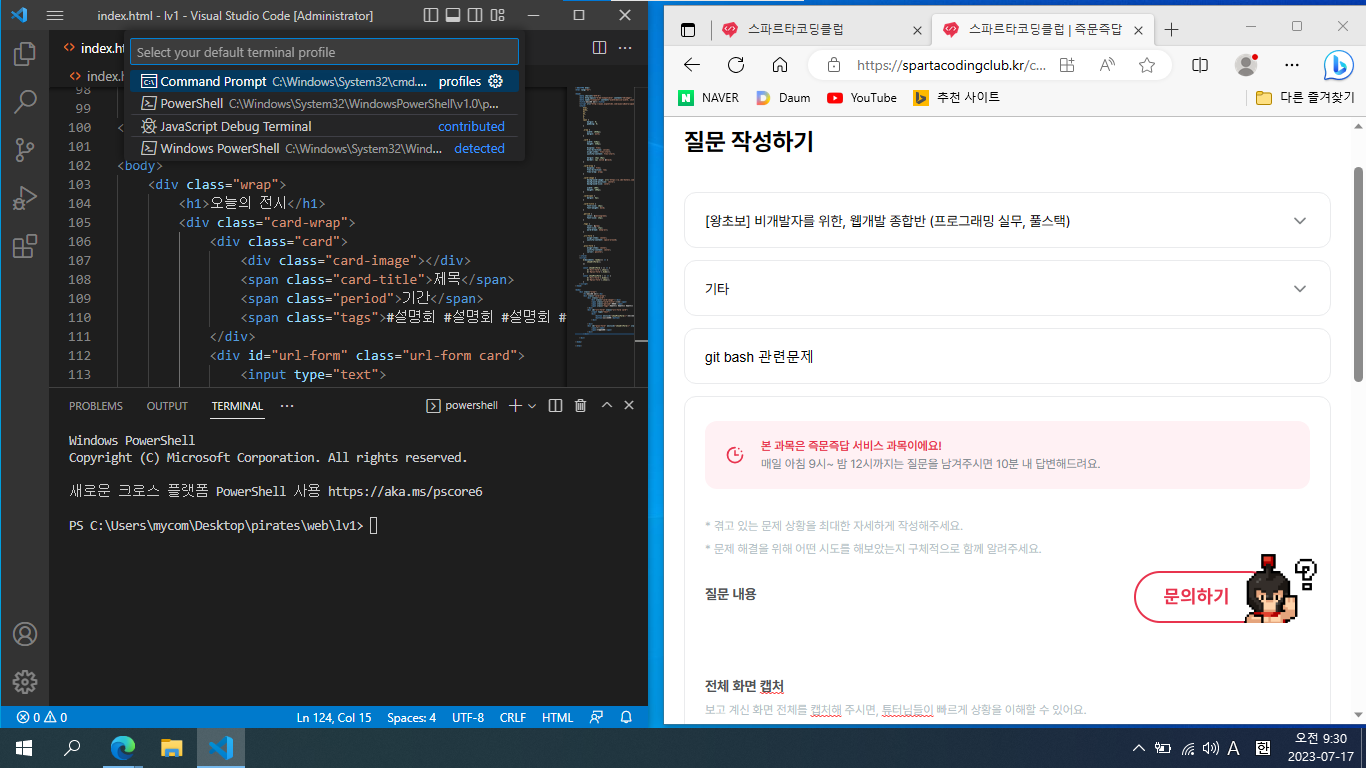Screen dimensions: 1366x768
Task: Open the Manage gear in VS Code
Action: 25,682
